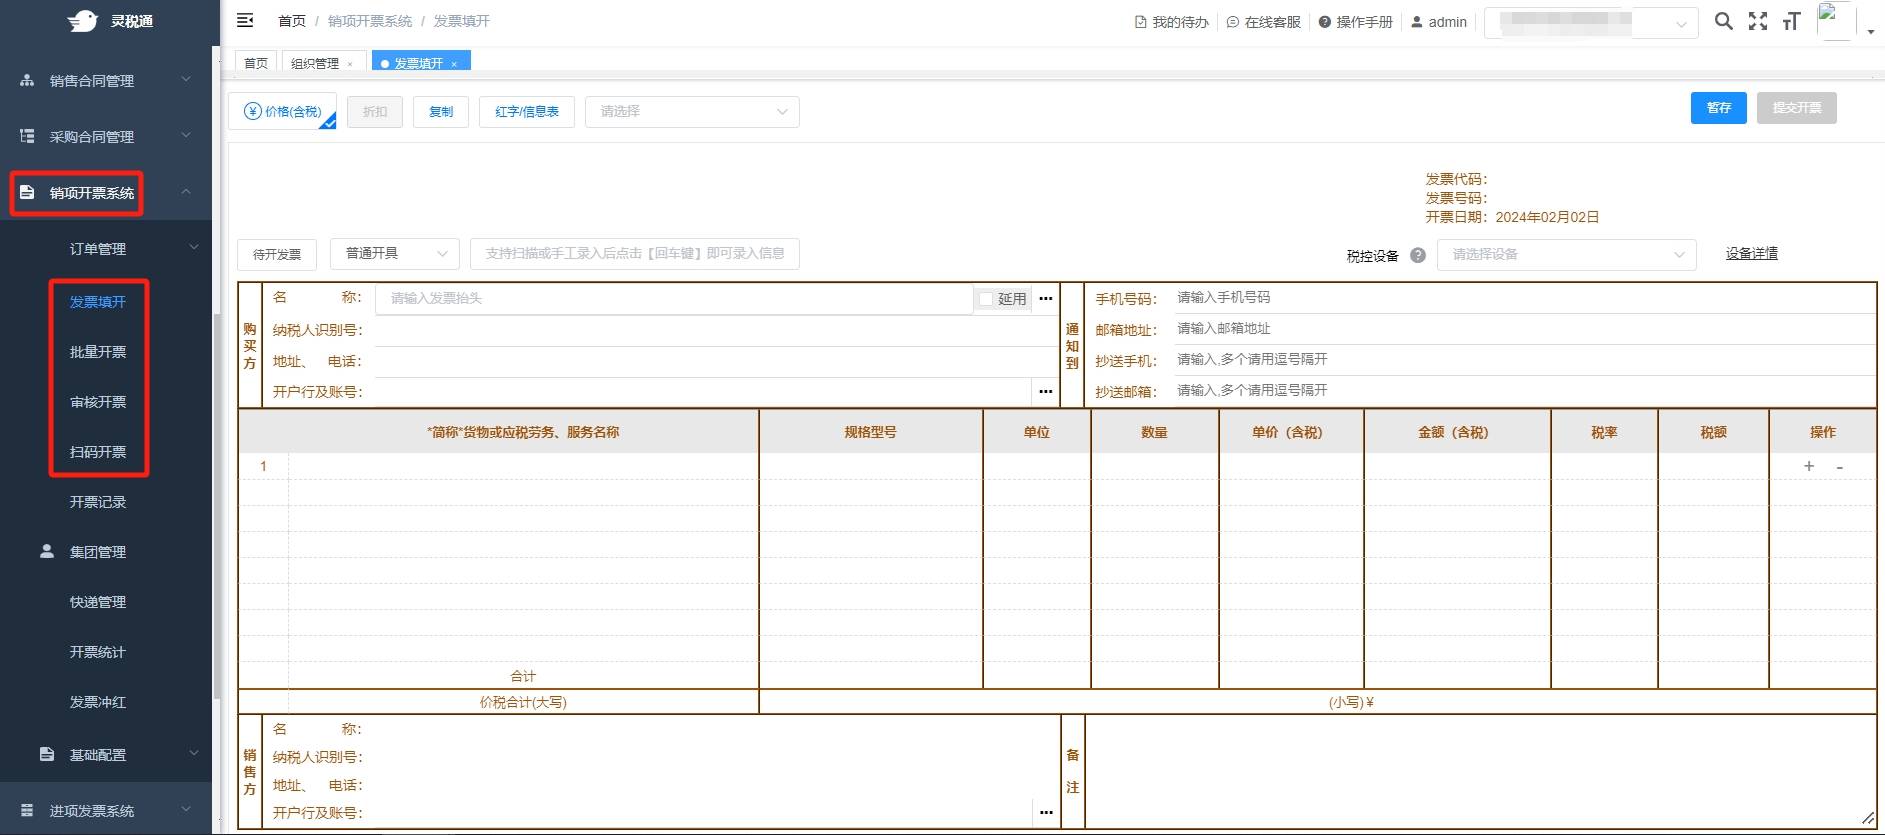Open 批量开票 in the sidebar
The image size is (1885, 835).
[x=98, y=352]
